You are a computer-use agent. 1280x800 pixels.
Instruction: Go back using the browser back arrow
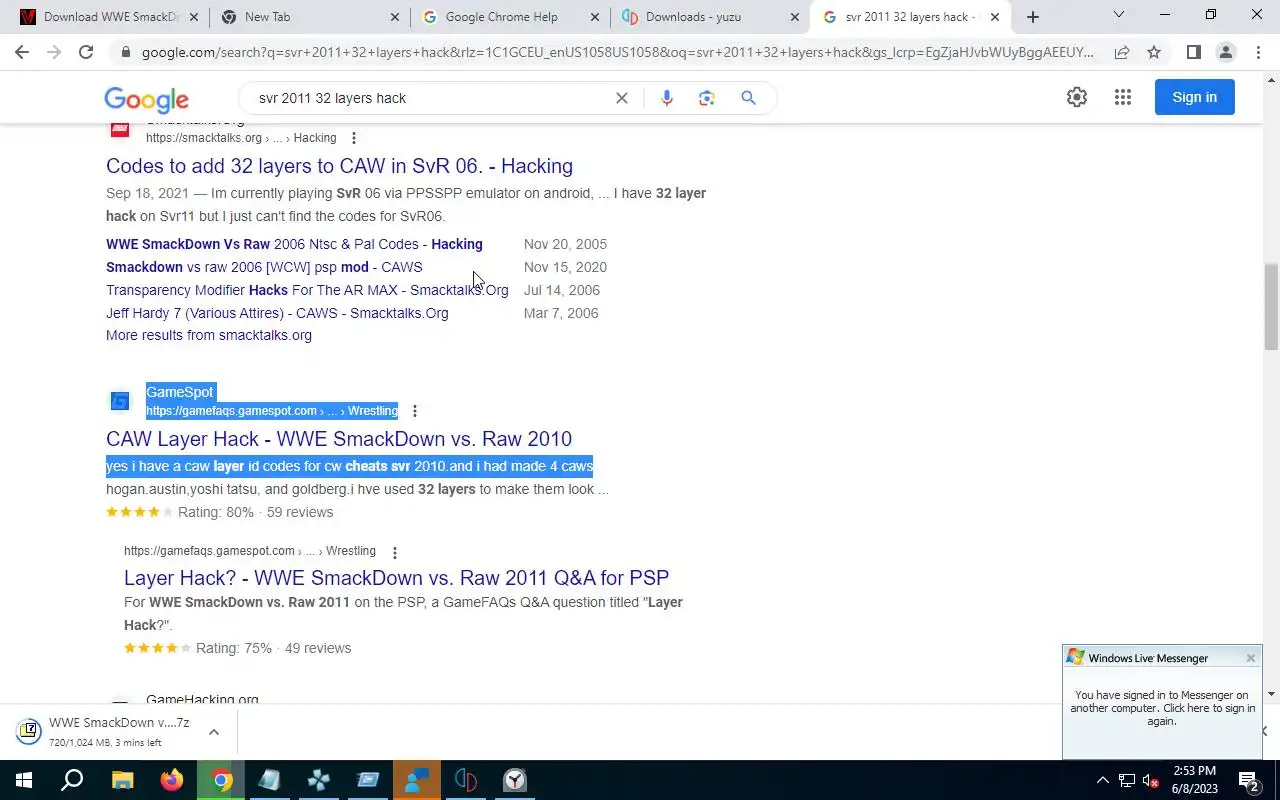(22, 52)
